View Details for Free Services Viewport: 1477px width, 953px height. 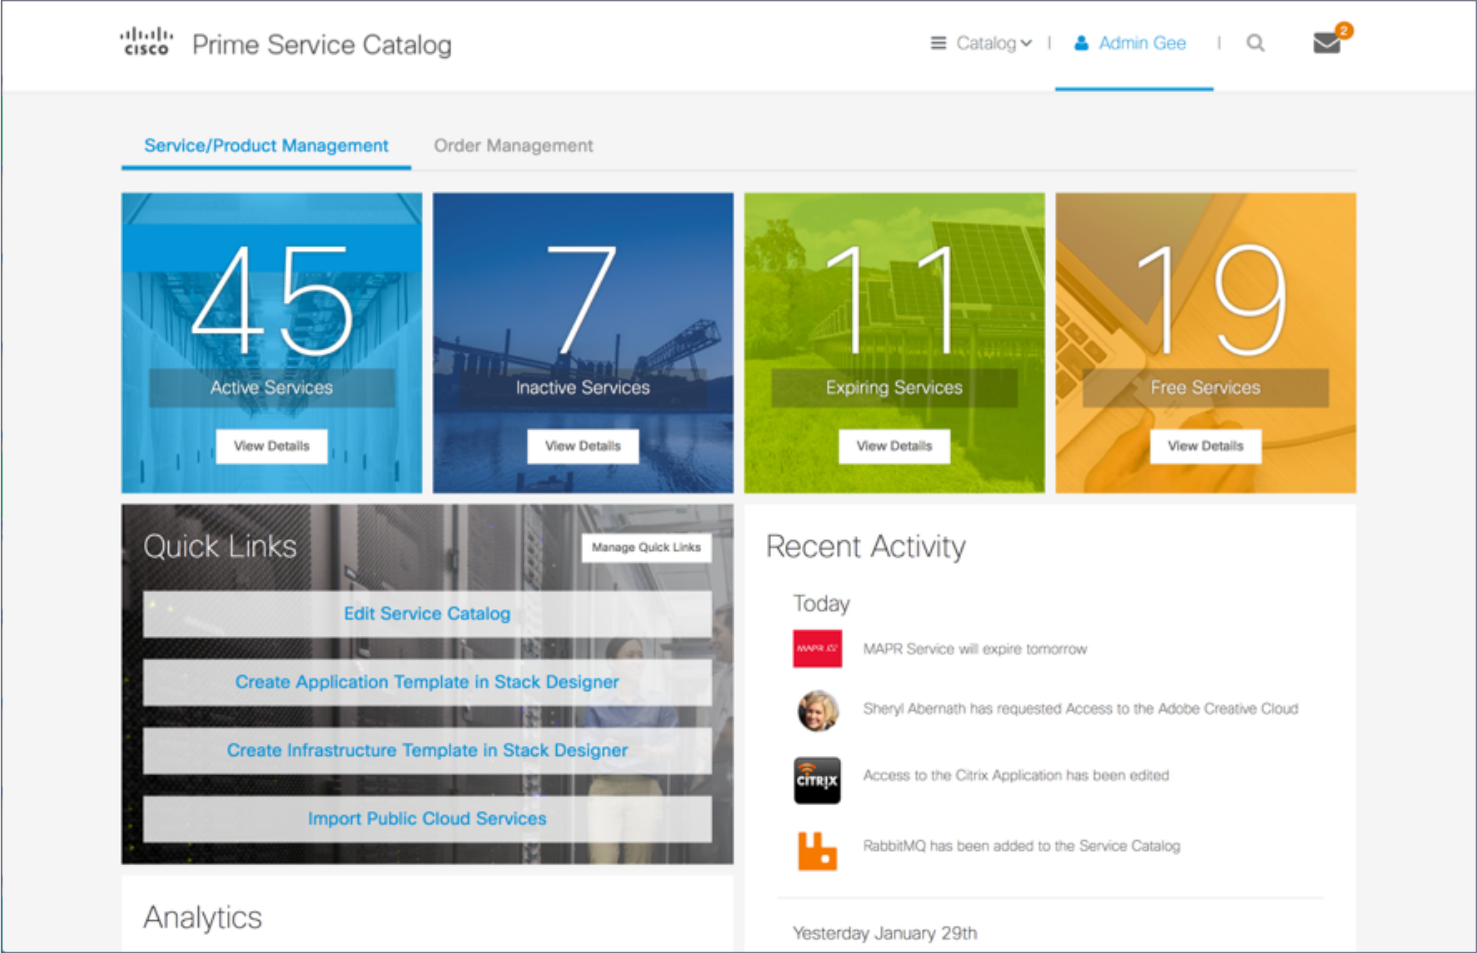[x=1205, y=446]
